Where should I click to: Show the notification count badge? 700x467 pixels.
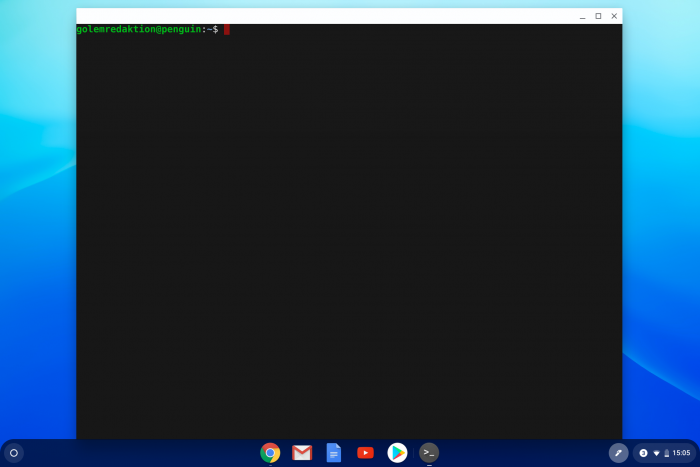[x=643, y=453]
